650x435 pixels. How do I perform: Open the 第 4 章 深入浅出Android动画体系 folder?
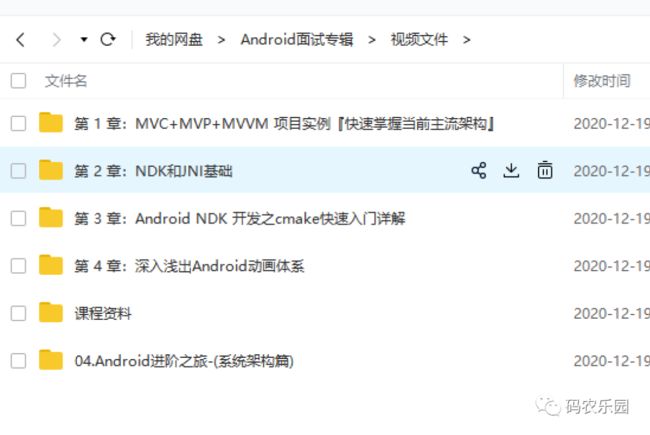[x=189, y=266]
